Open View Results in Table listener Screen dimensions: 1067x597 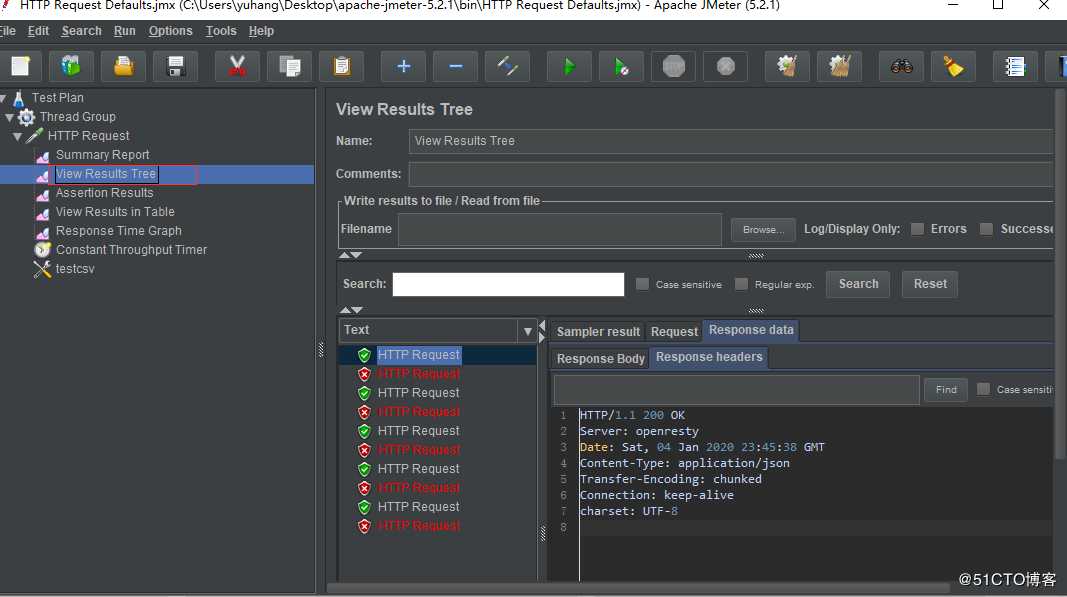pyautogui.click(x=115, y=212)
